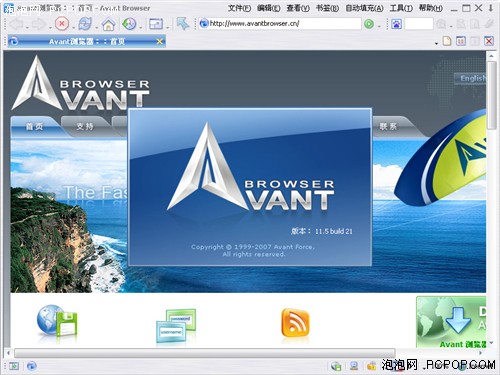This screenshot has width=500, height=375.
Task: Click the download arrow in title bar
Action: pos(491,8)
